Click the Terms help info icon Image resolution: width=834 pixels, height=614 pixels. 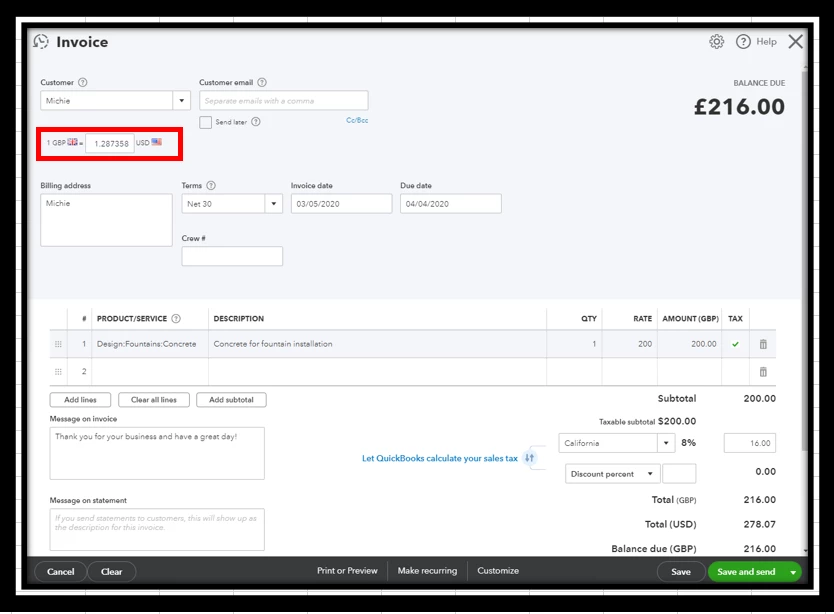click(x=211, y=186)
